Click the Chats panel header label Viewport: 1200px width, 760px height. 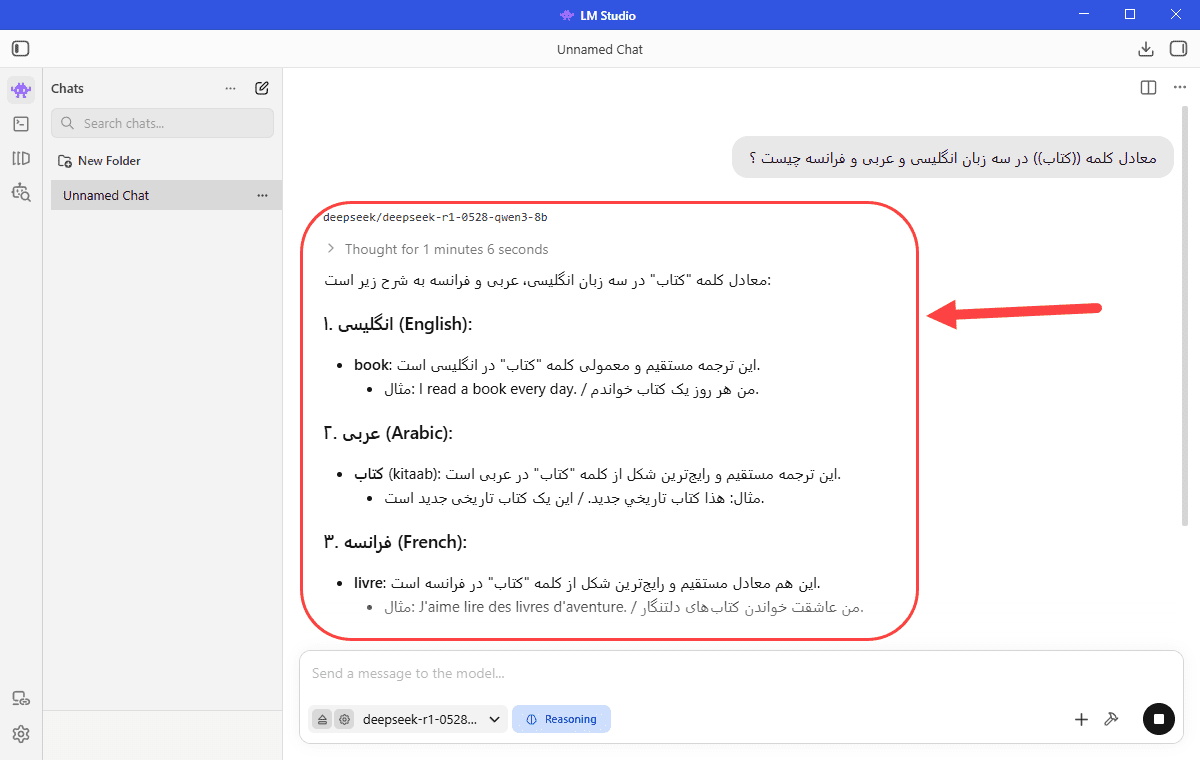68,88
